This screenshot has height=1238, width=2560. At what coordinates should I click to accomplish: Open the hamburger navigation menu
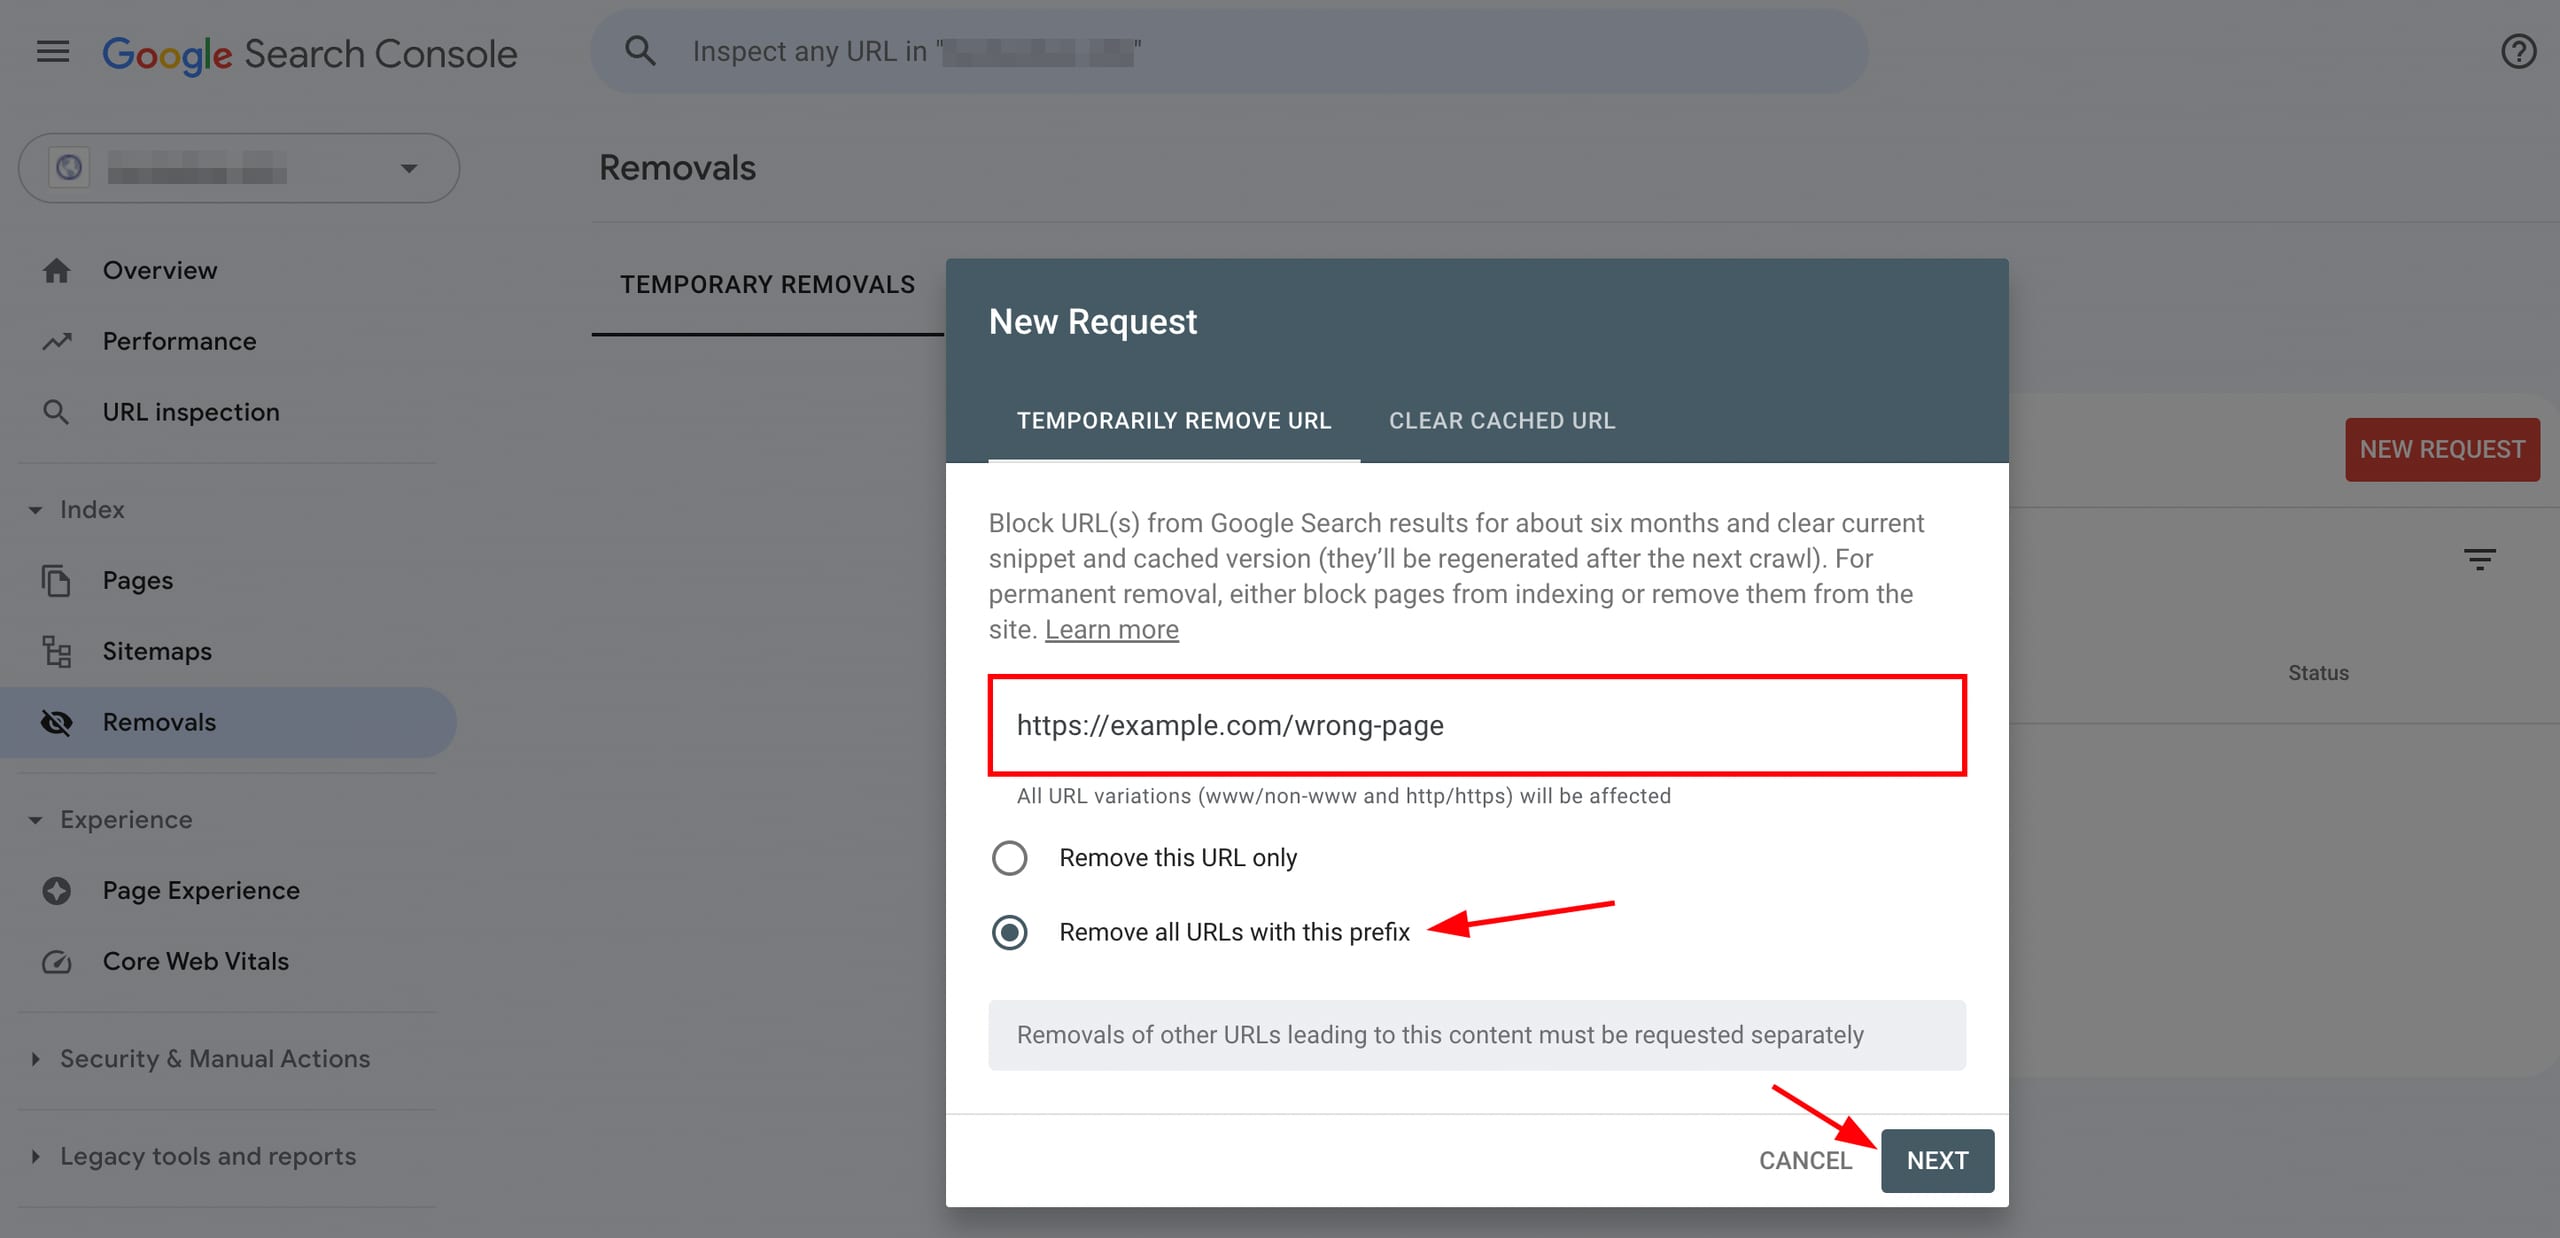[52, 51]
